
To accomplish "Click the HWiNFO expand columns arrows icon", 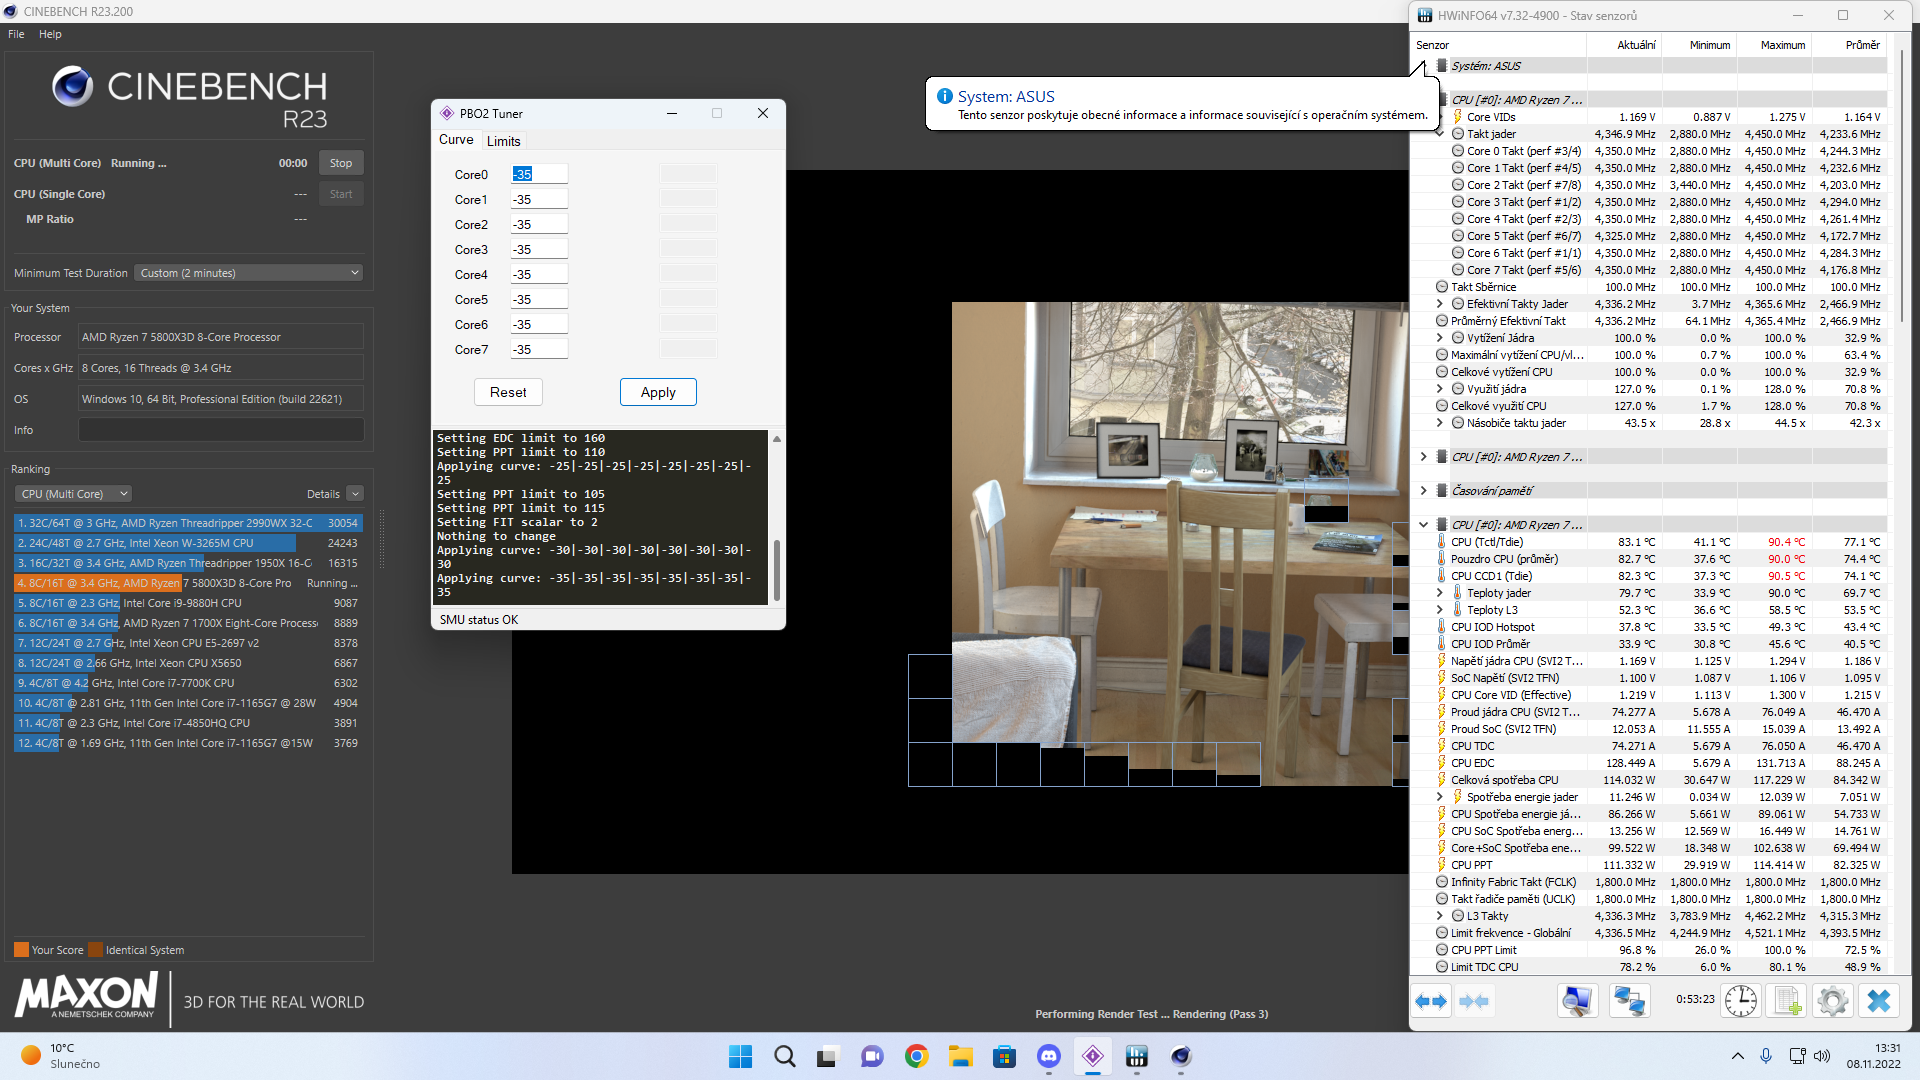I will pyautogui.click(x=1431, y=1001).
